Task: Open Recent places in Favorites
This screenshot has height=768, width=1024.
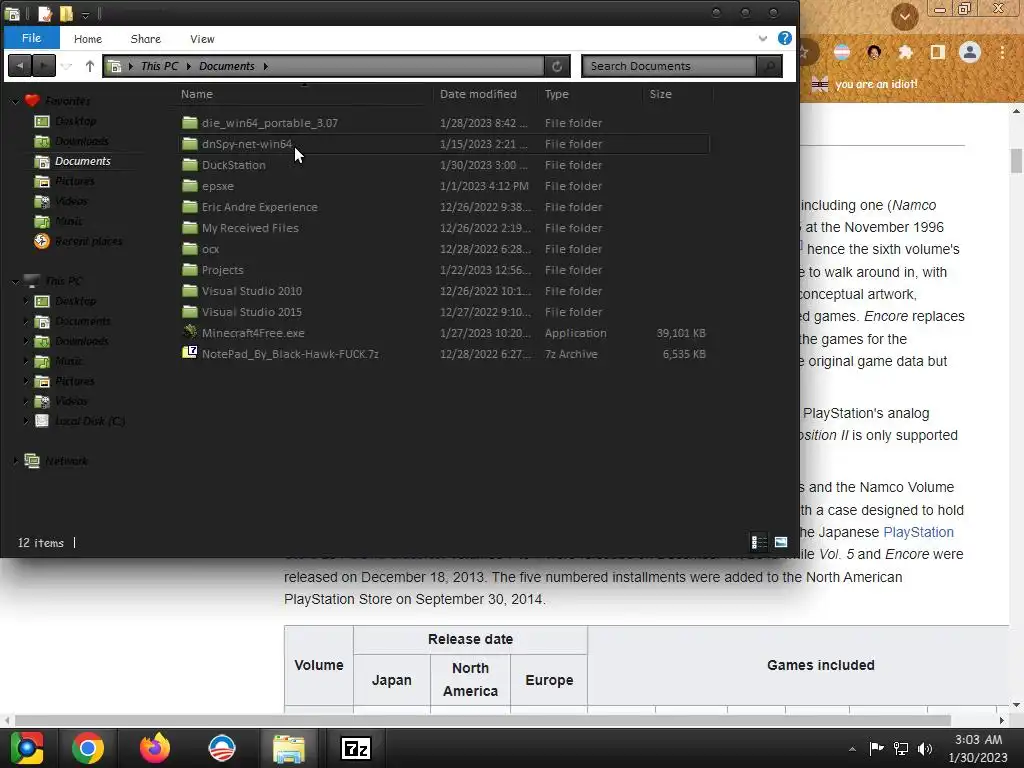Action: [78, 241]
